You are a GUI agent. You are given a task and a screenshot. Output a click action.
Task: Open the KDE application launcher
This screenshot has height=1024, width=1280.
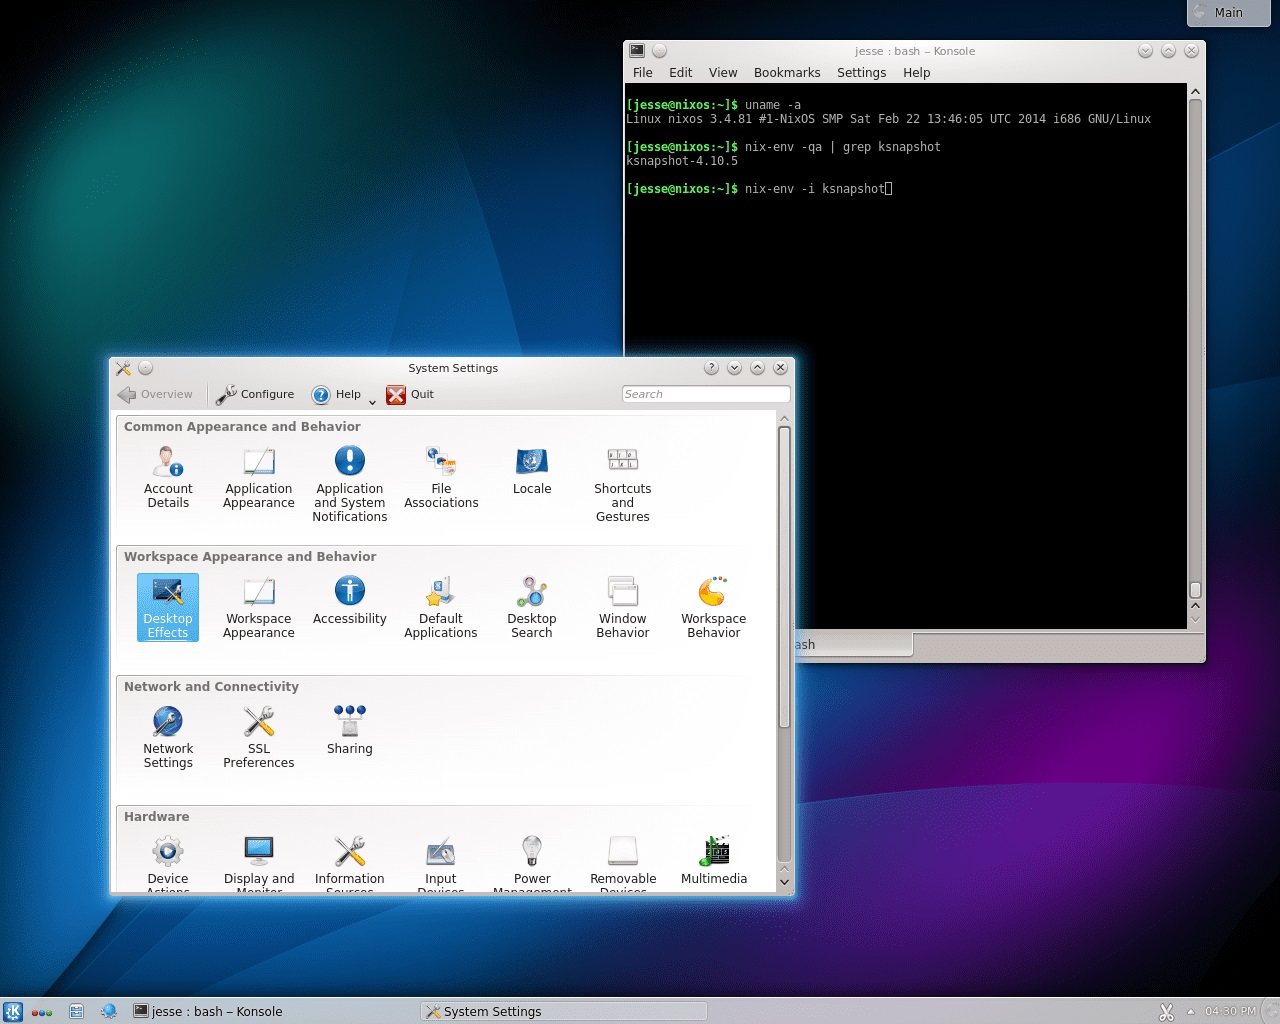pos(13,1011)
